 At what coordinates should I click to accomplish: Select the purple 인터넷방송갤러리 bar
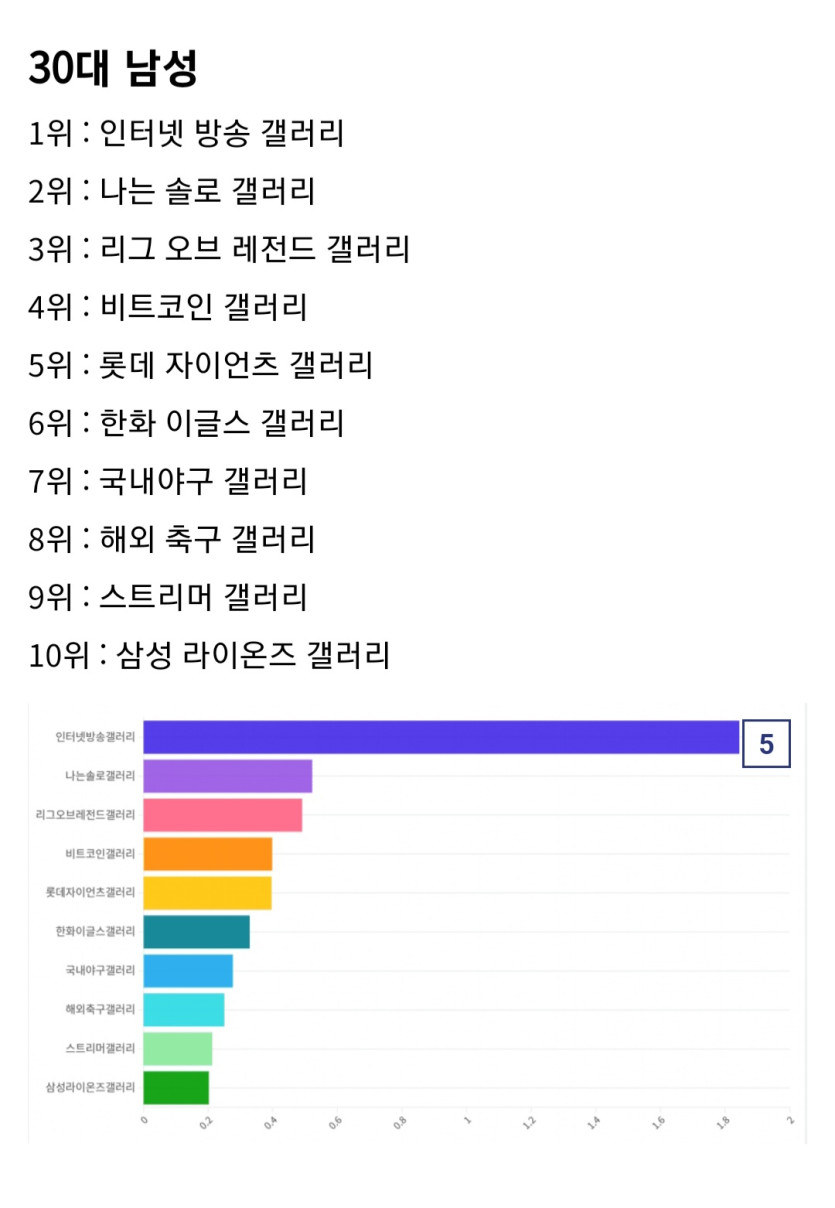click(441, 737)
